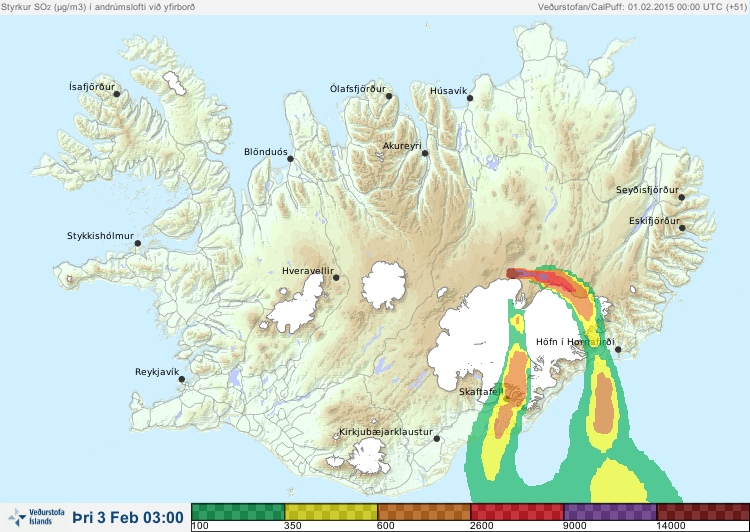The width and height of the screenshot is (750, 532).
Task: Click the 'Styrkur SO2' map title
Action: (x=98, y=7)
